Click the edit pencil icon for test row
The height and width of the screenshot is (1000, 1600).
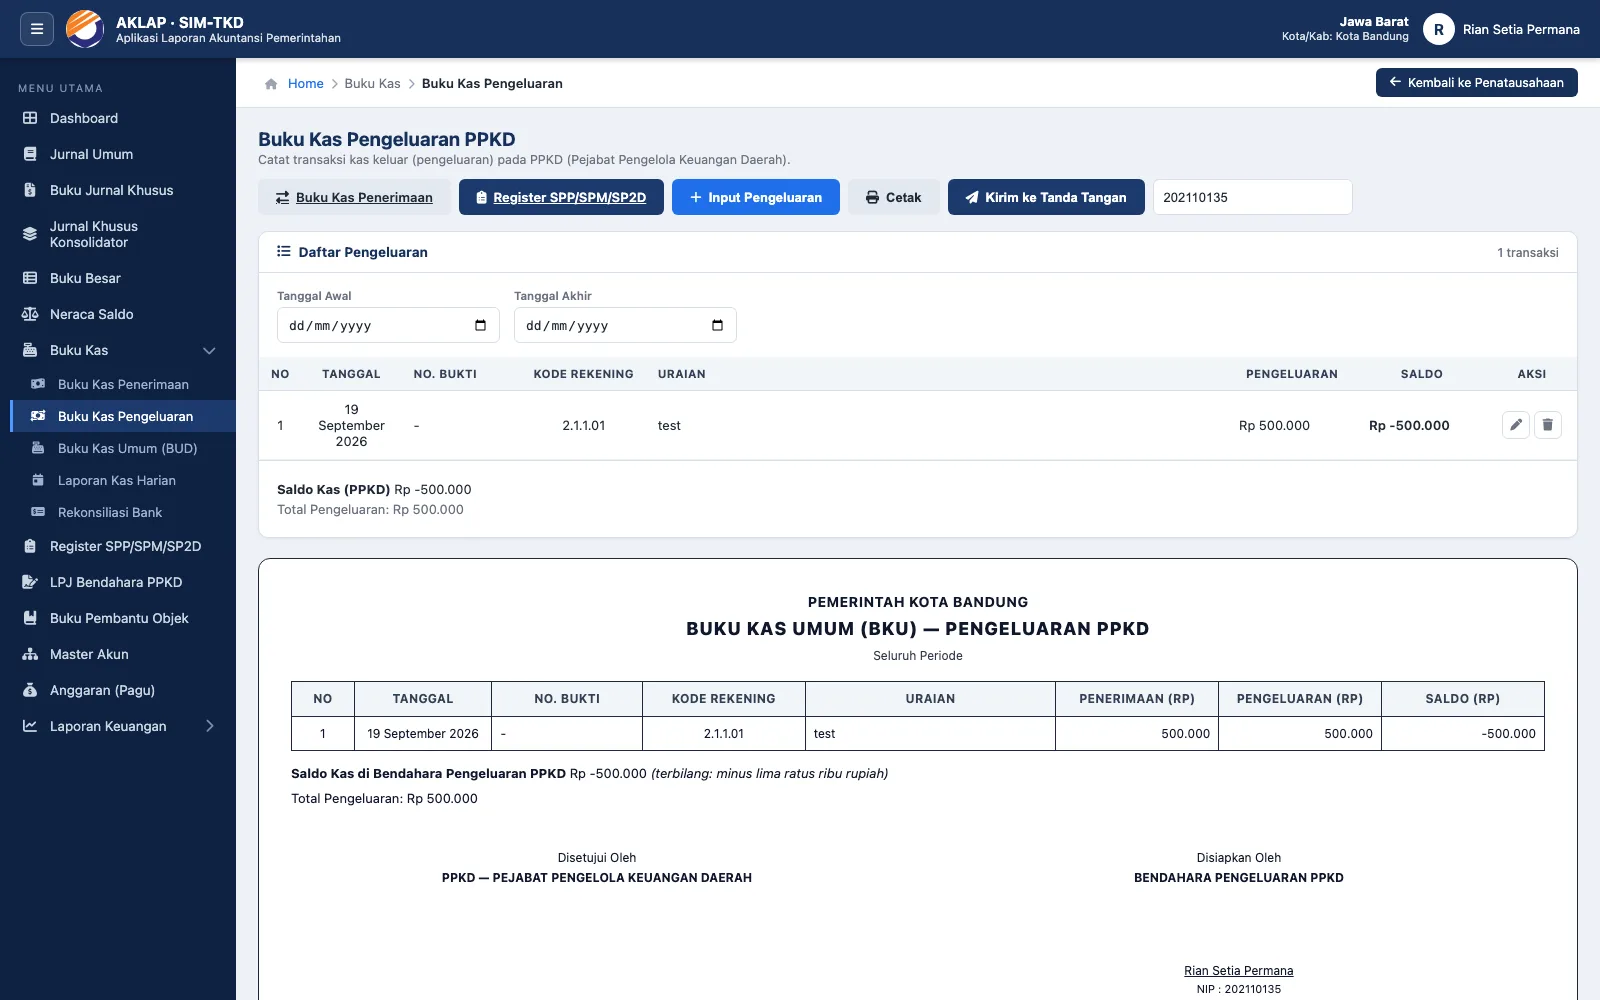click(x=1516, y=425)
